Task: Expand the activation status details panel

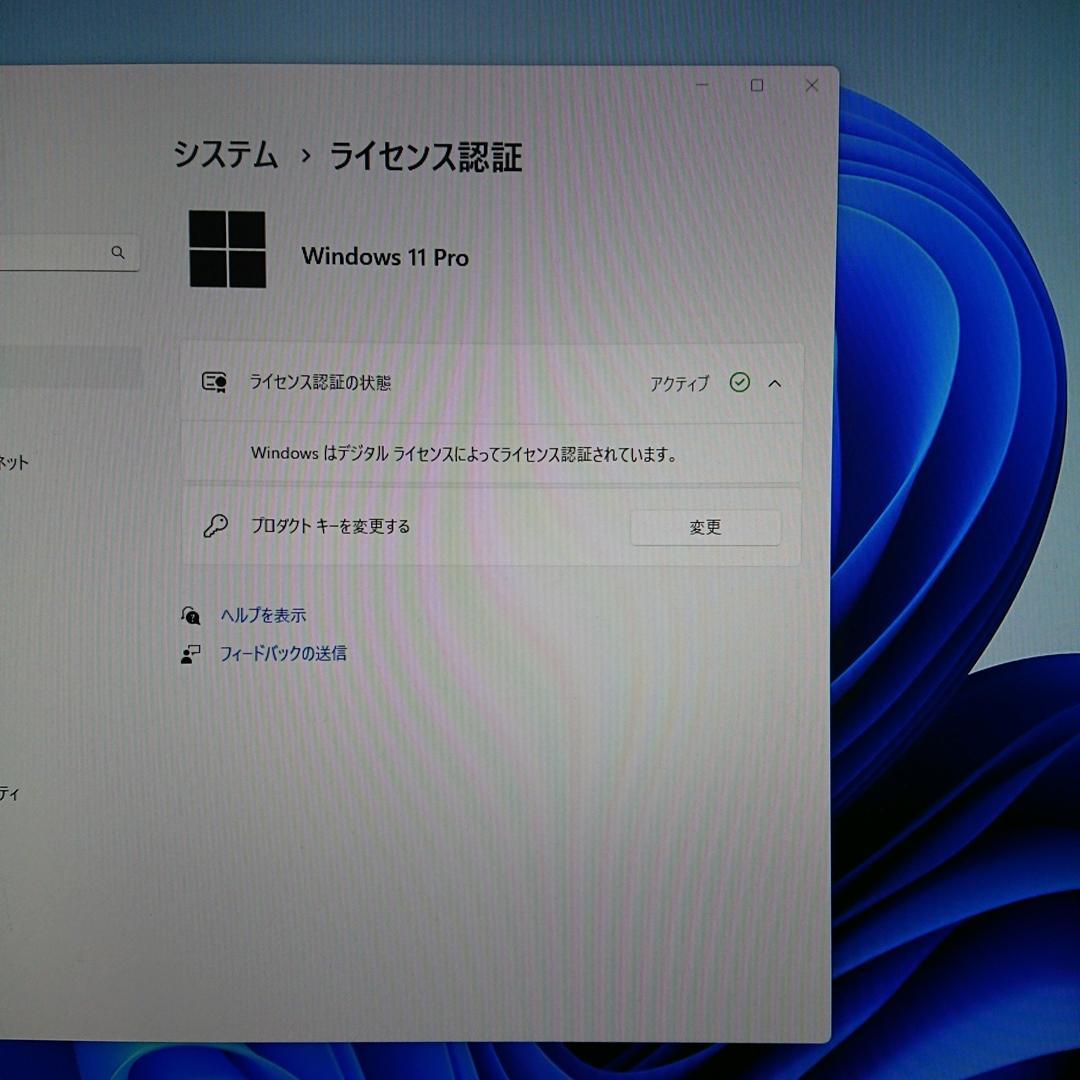Action: click(777, 383)
